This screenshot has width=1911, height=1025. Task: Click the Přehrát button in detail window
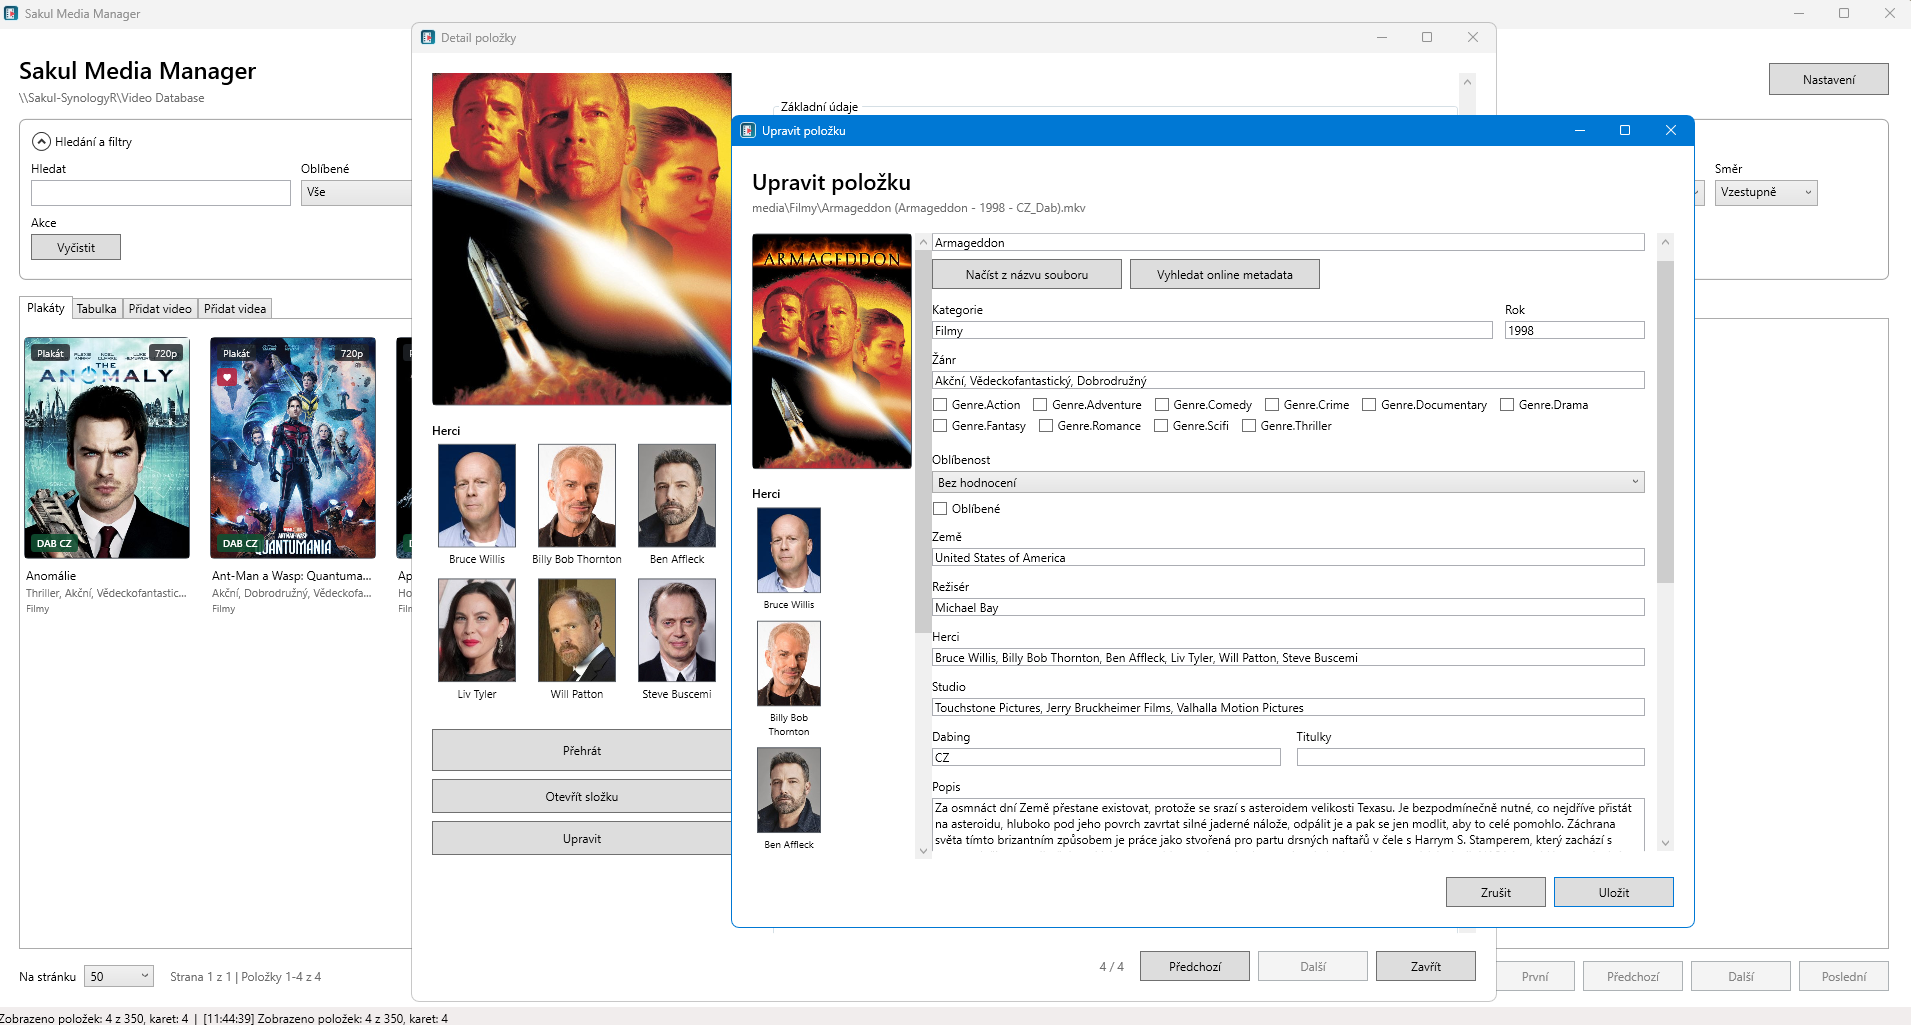coord(582,751)
